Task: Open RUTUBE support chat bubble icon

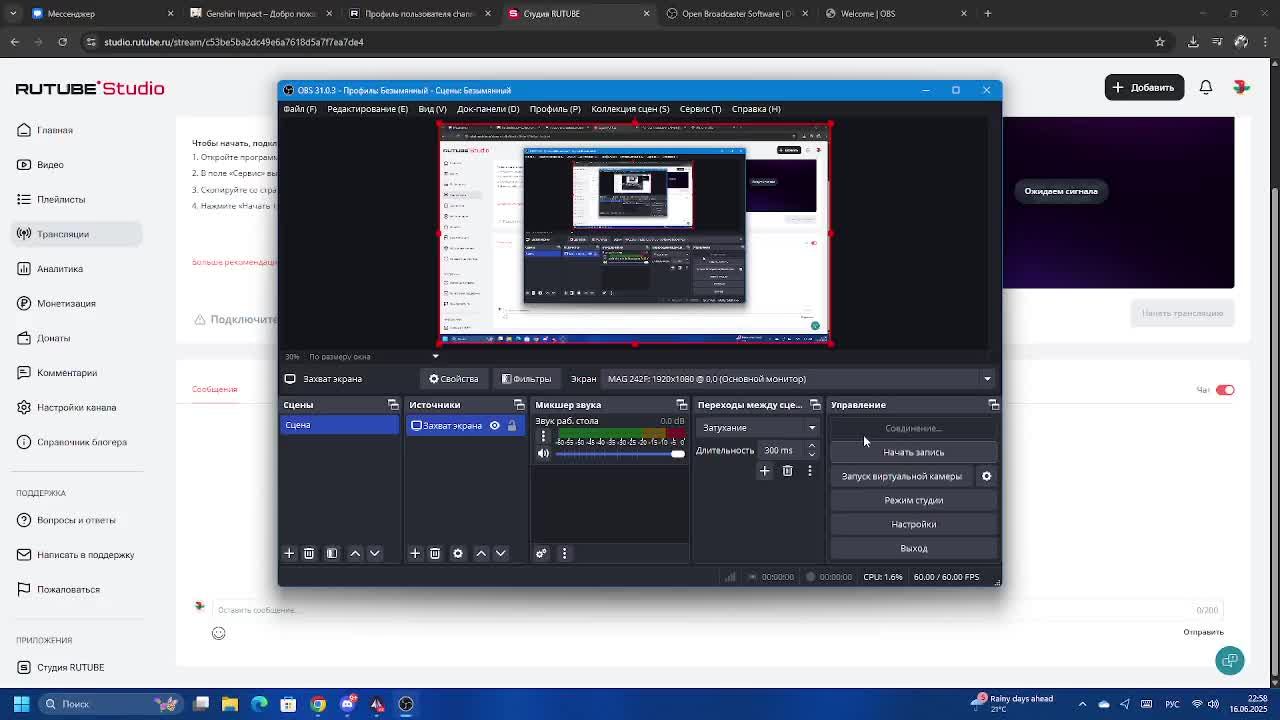Action: (x=1230, y=660)
